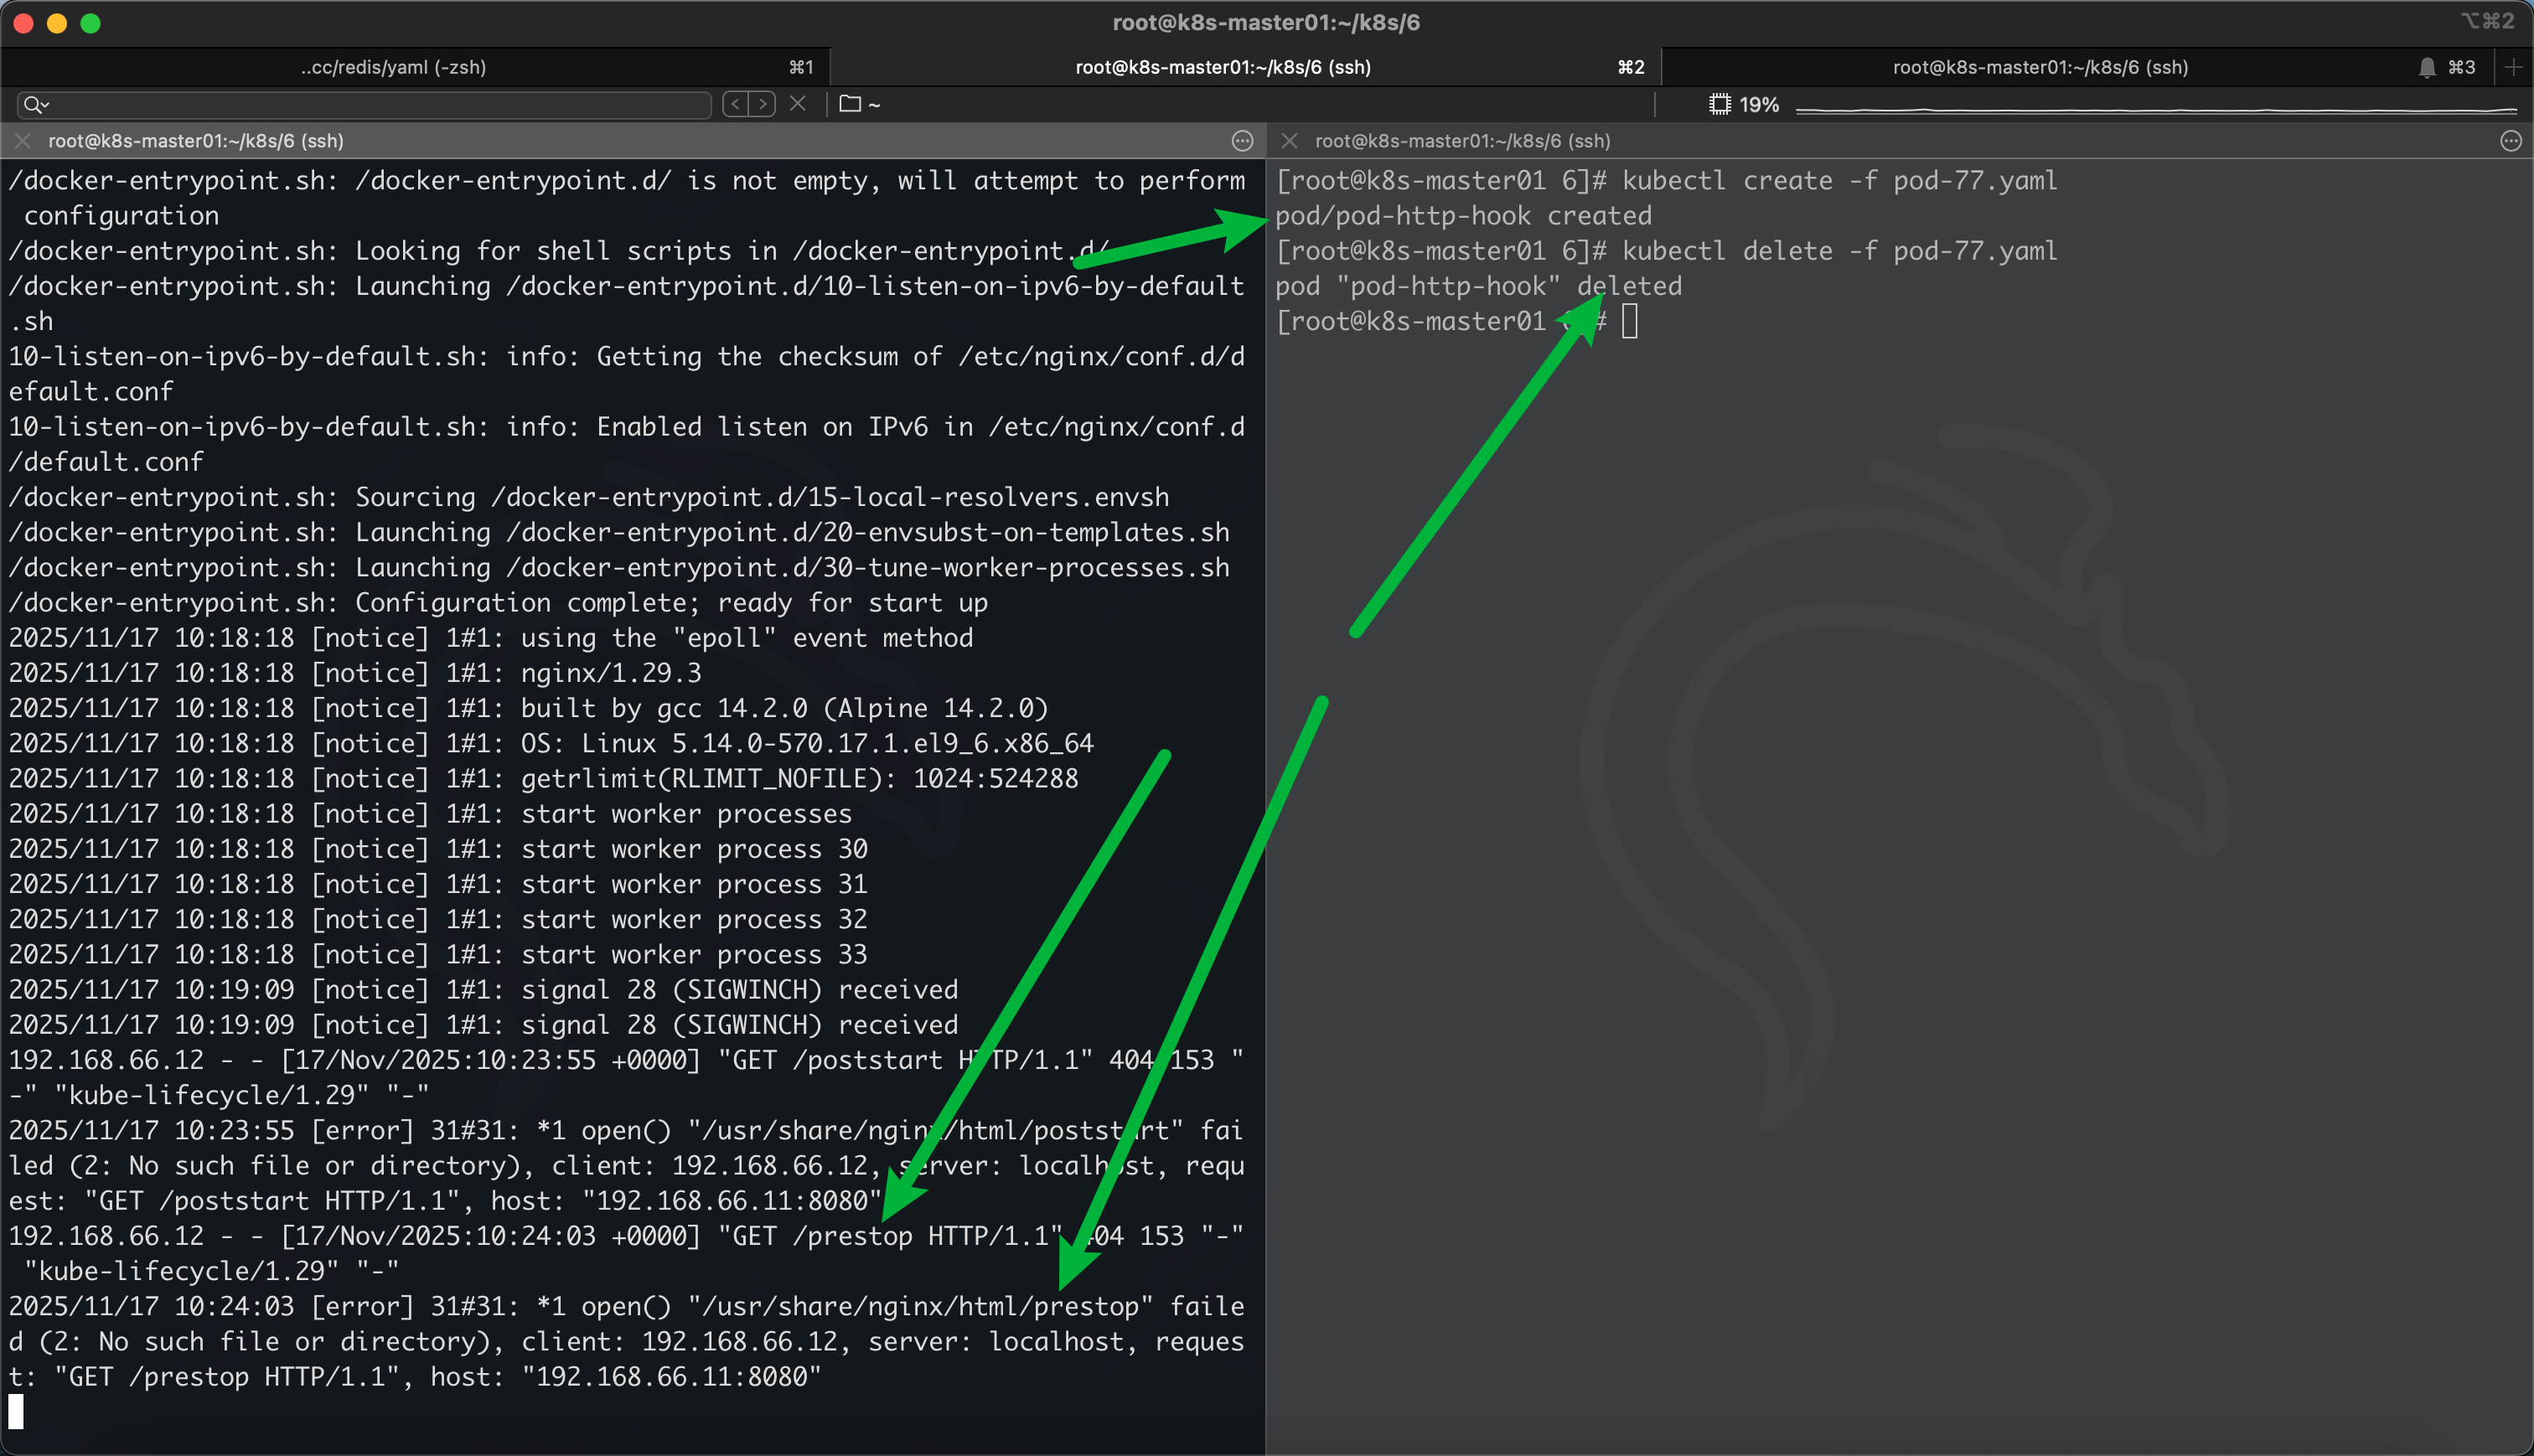
Task: Open left pane's more options menu
Action: [x=1242, y=141]
